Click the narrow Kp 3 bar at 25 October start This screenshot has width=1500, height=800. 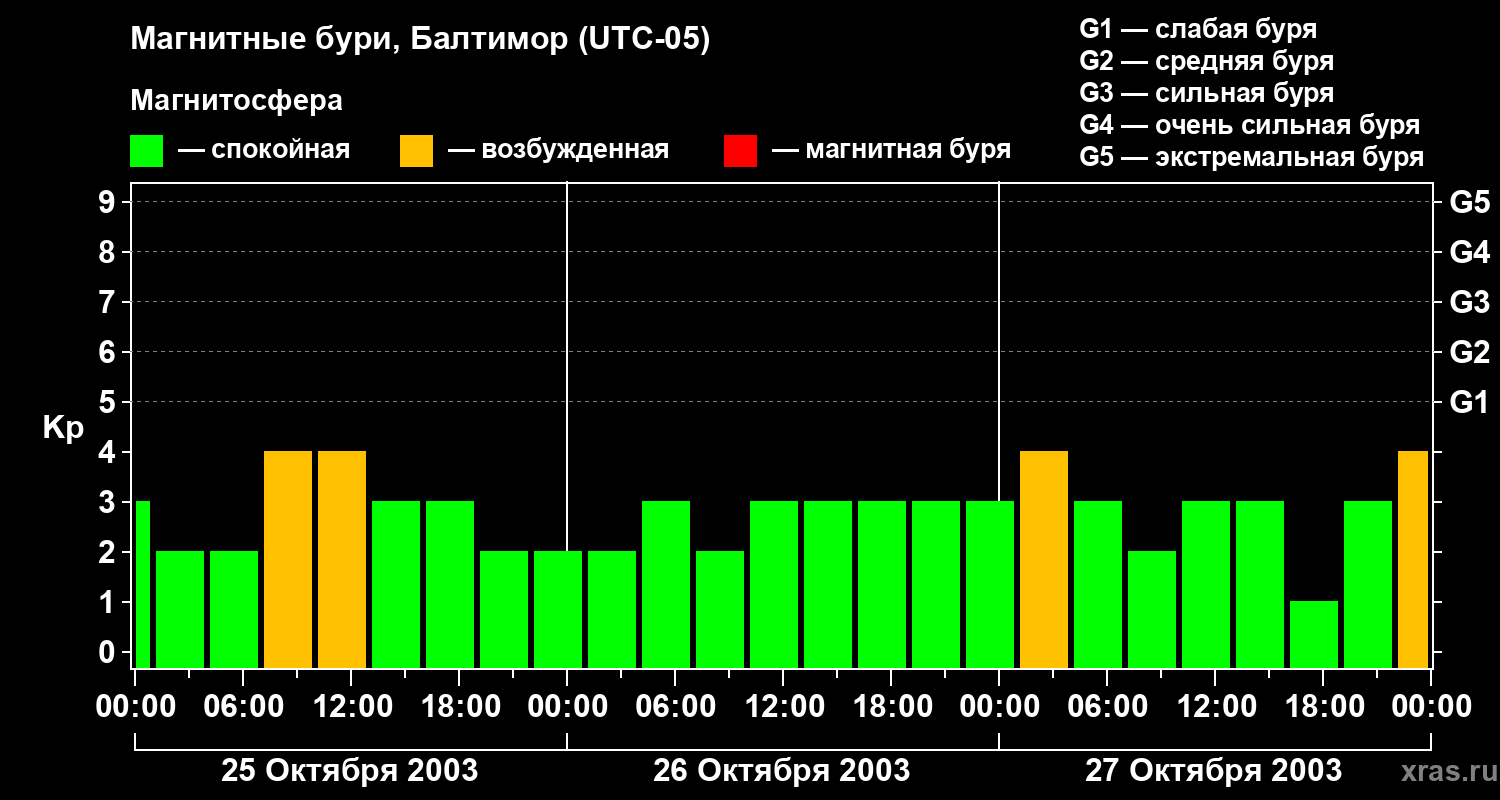142,584
